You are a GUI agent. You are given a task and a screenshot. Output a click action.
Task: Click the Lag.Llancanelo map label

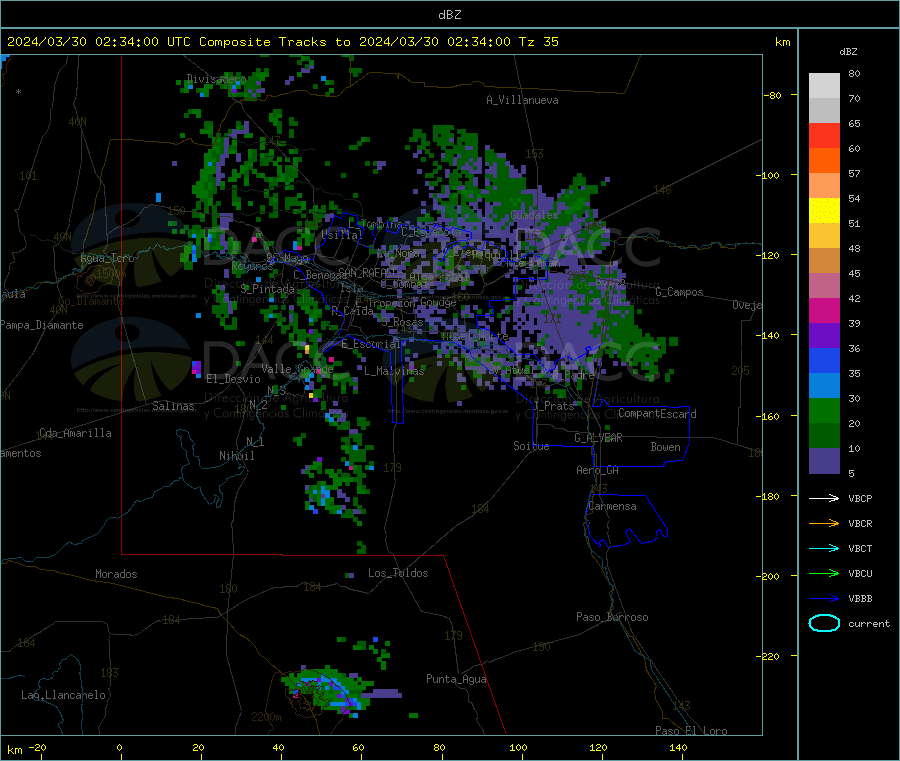pos(64,695)
